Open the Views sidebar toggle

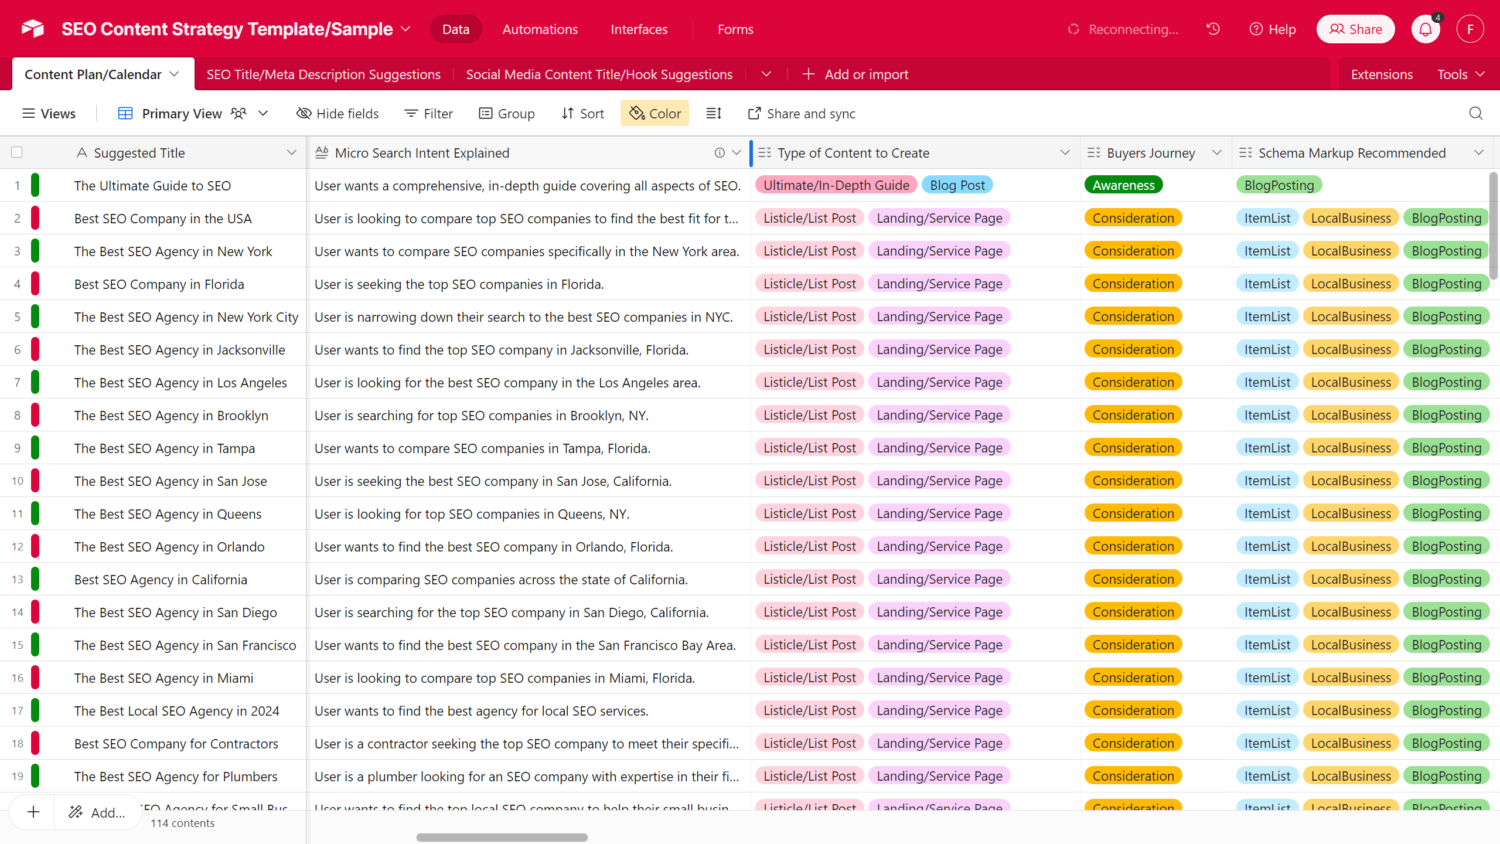point(49,114)
